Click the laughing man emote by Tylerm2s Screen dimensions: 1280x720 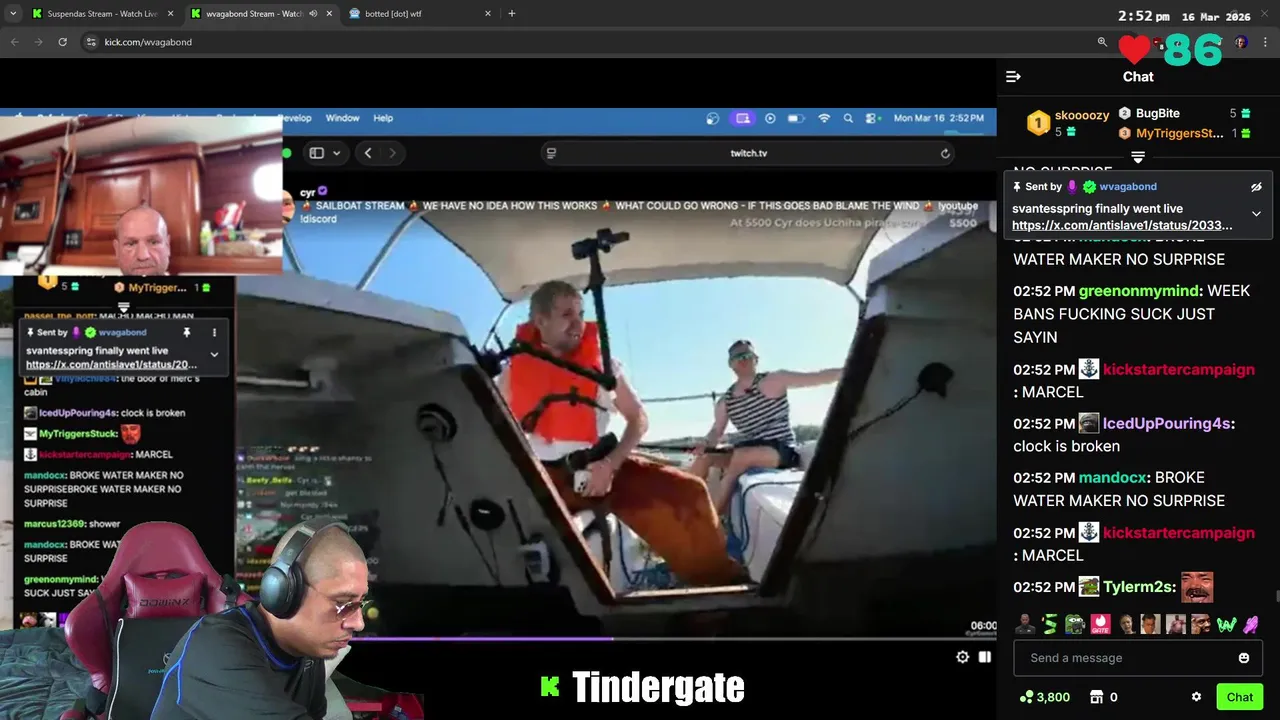1197,587
